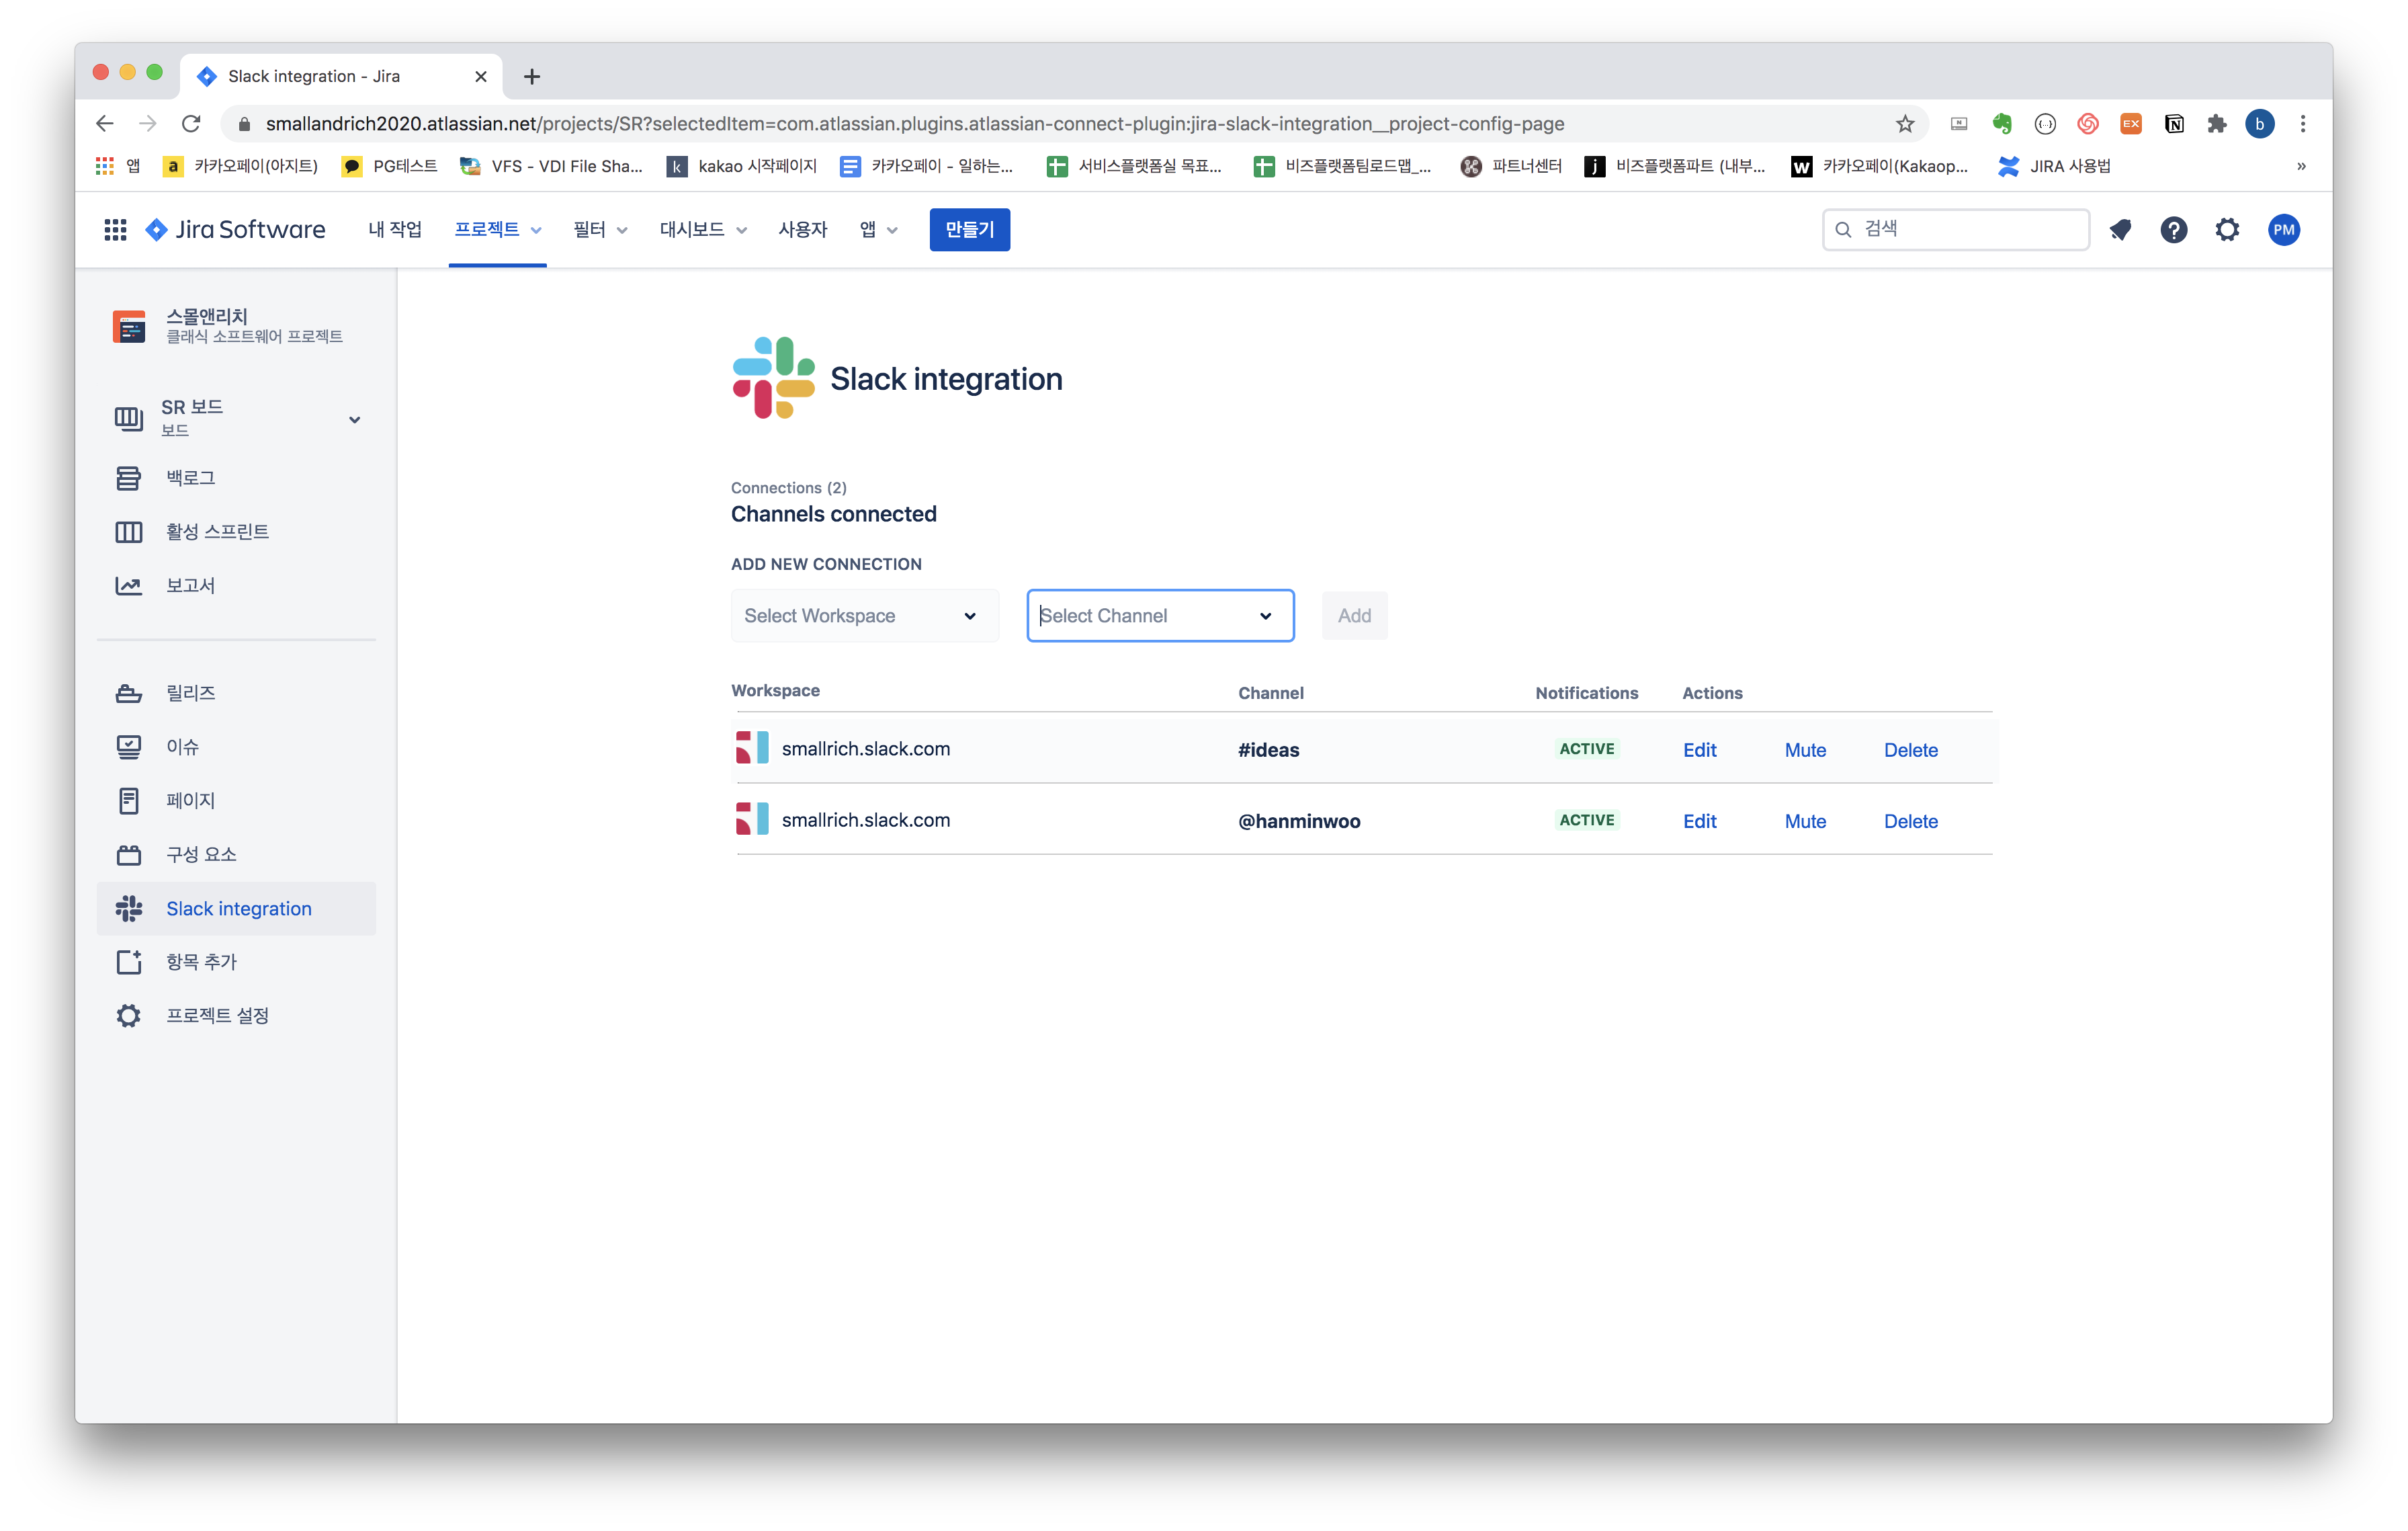Open project settings (프로젝트 설정) in sidebar
Image resolution: width=2408 pixels, height=1531 pixels.
(217, 1015)
